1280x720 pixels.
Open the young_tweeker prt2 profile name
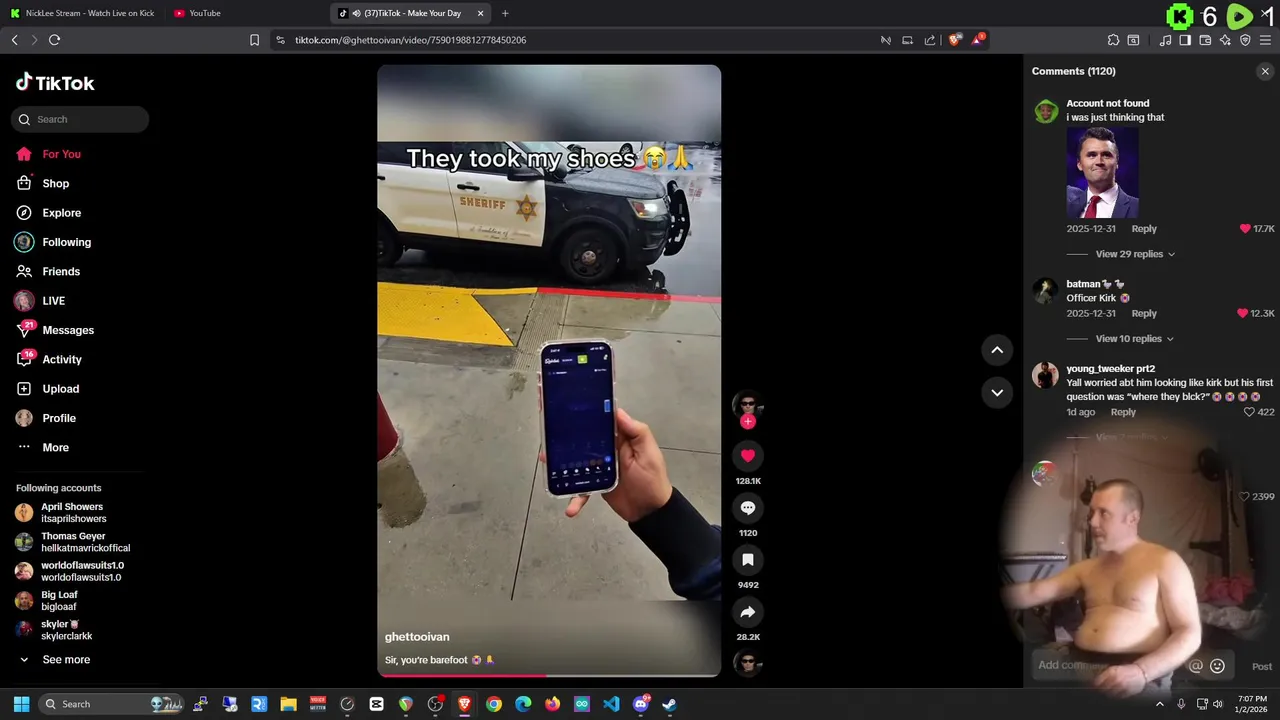pyautogui.click(x=1110, y=369)
